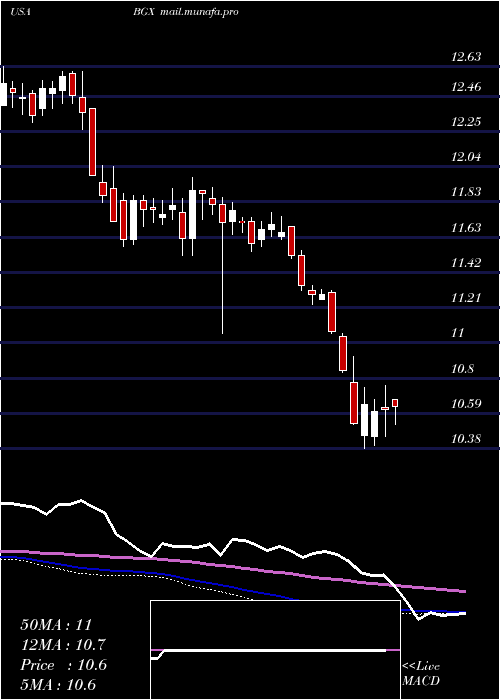
Task: Click the 12.04 price axis label
Action: pyautogui.click(x=466, y=157)
